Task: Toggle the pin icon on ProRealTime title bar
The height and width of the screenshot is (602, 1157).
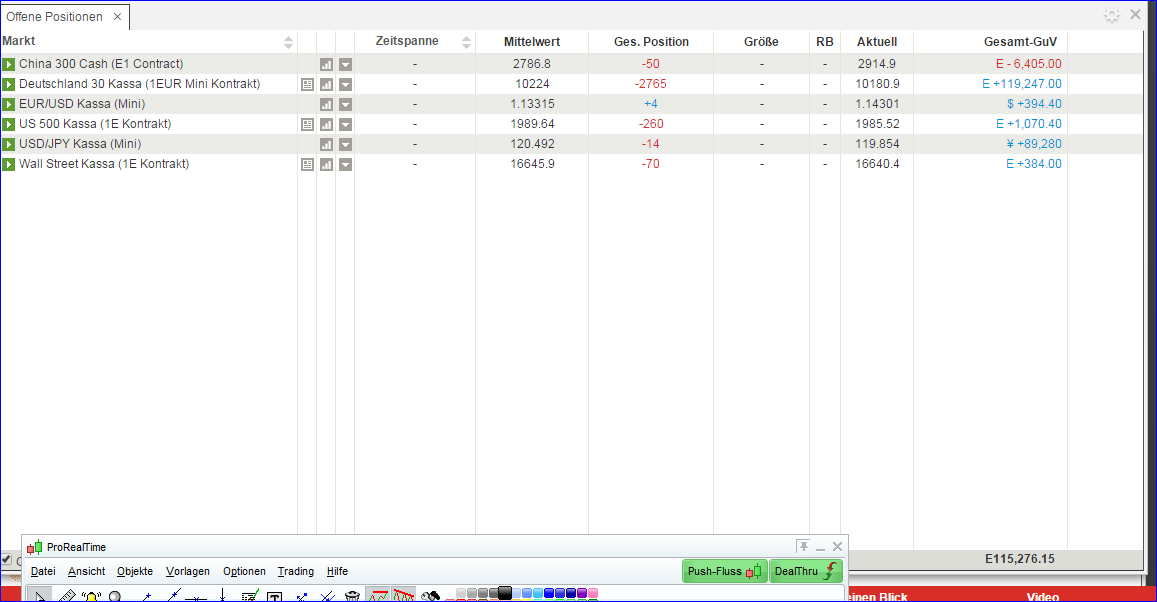Action: pyautogui.click(x=804, y=546)
